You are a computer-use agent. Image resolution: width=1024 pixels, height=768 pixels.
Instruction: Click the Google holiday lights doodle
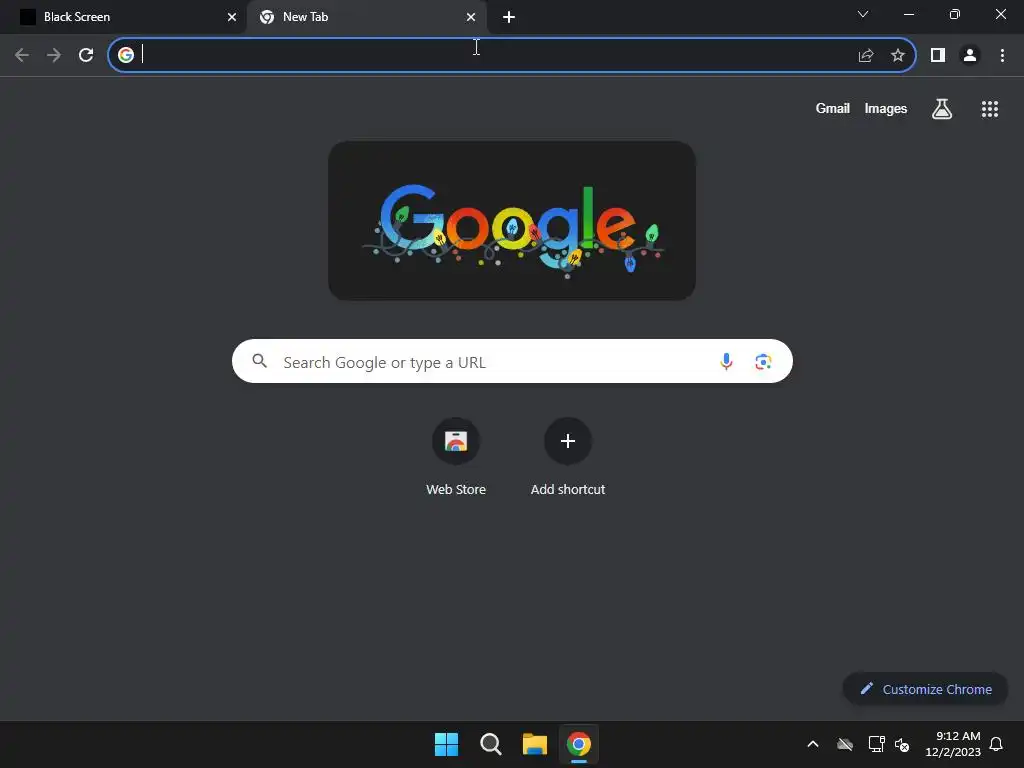tap(512, 221)
